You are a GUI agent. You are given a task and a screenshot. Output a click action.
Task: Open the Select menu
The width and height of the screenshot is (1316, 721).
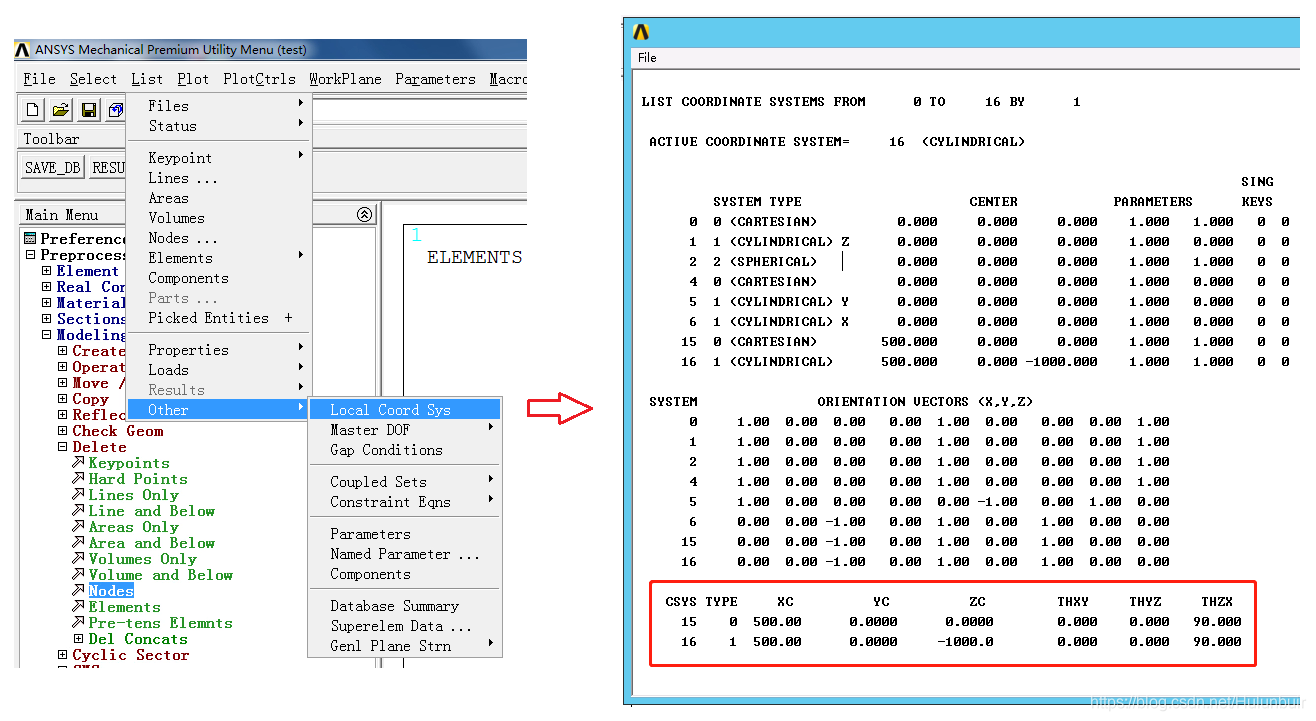(x=93, y=79)
